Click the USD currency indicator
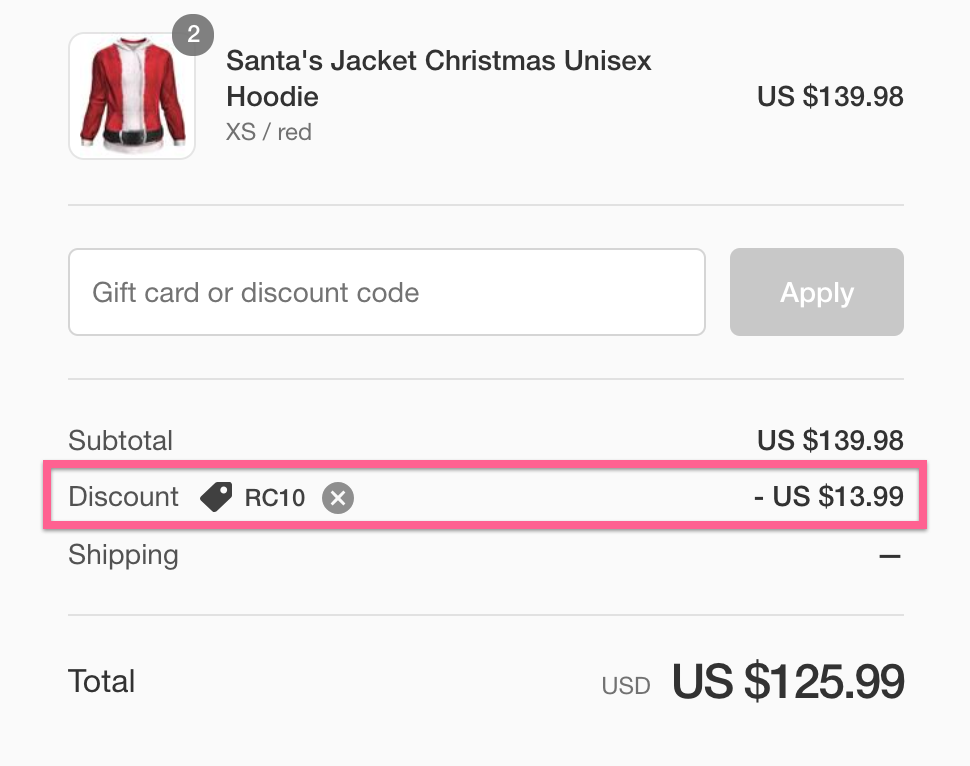 coord(625,686)
